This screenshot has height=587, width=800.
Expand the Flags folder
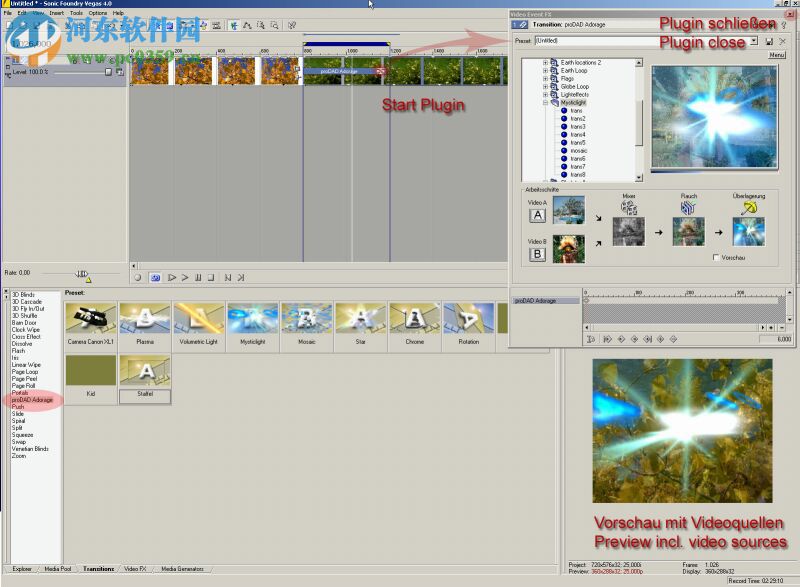click(x=545, y=79)
